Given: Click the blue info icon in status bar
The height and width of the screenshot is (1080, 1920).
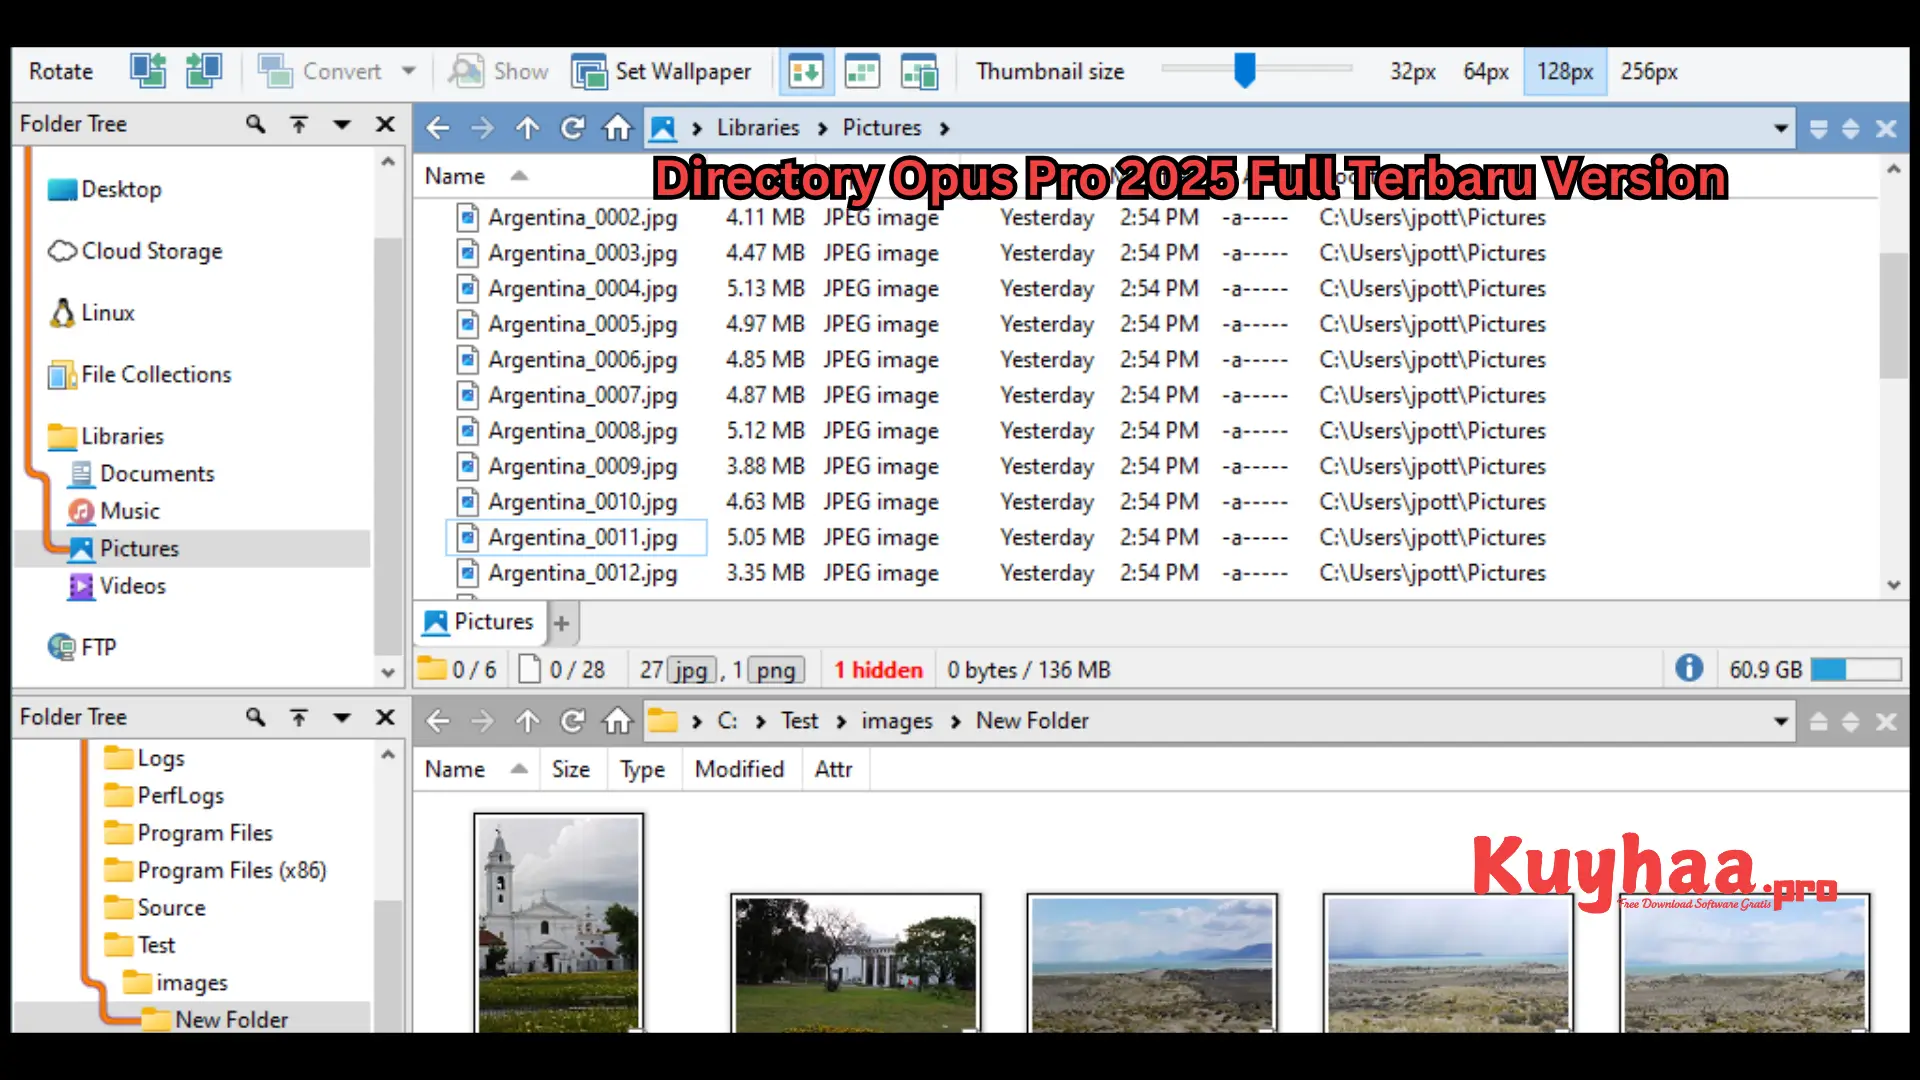Looking at the screenshot, I should (1689, 668).
